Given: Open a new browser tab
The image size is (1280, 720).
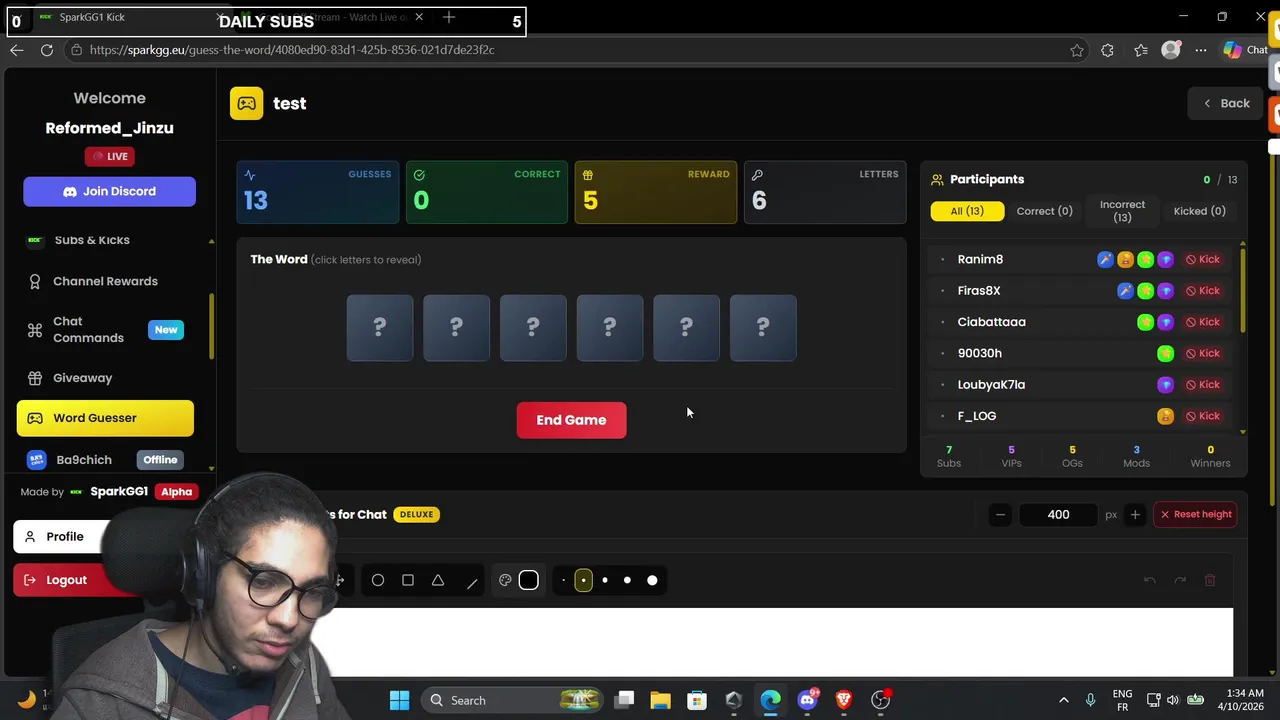Looking at the screenshot, I should (x=449, y=17).
